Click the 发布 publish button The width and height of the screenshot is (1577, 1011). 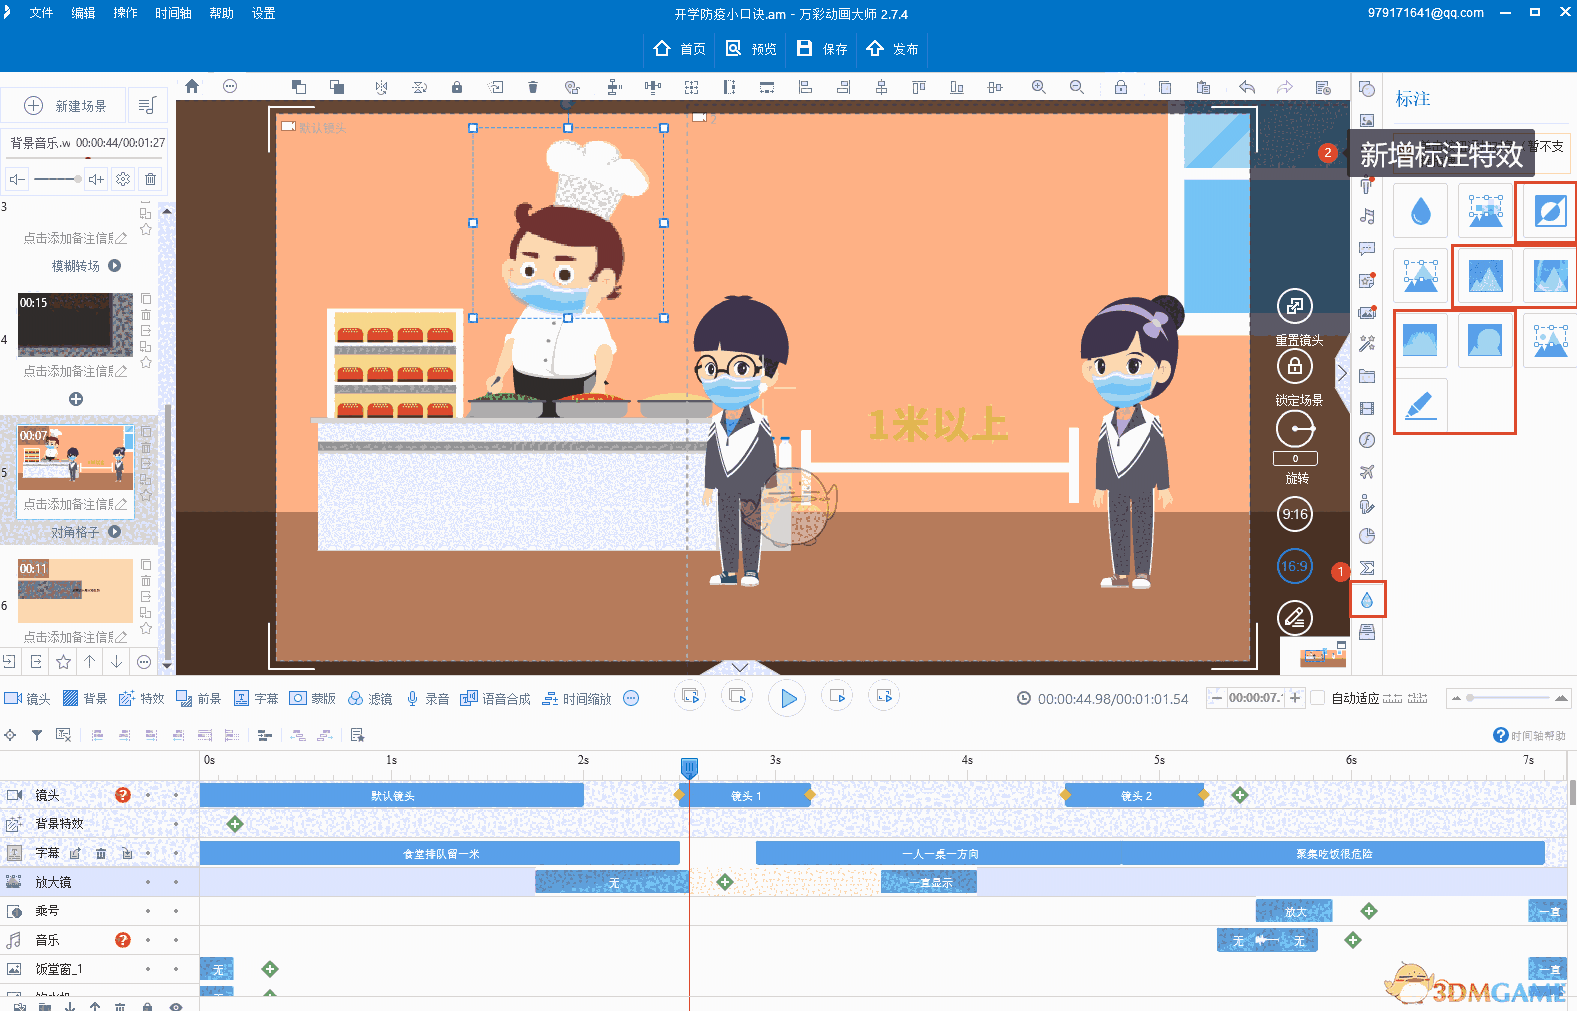pos(893,49)
